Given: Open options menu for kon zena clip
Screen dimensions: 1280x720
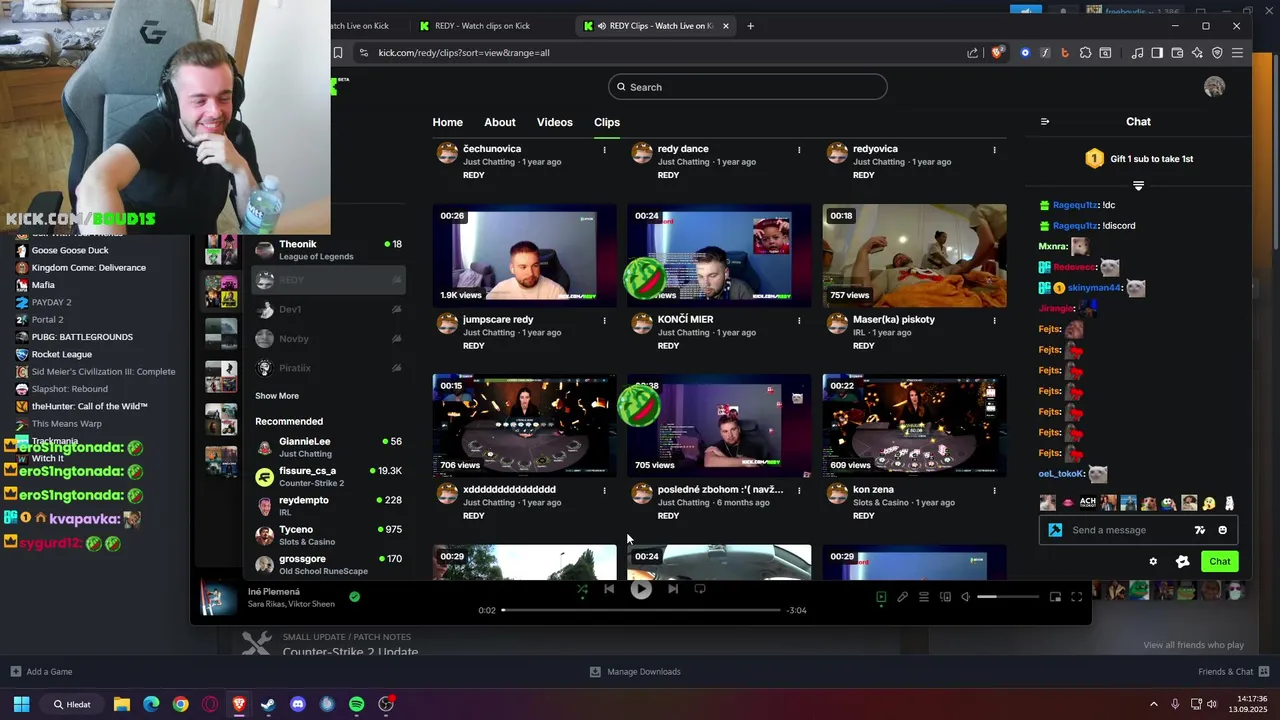Looking at the screenshot, I should 994,491.
